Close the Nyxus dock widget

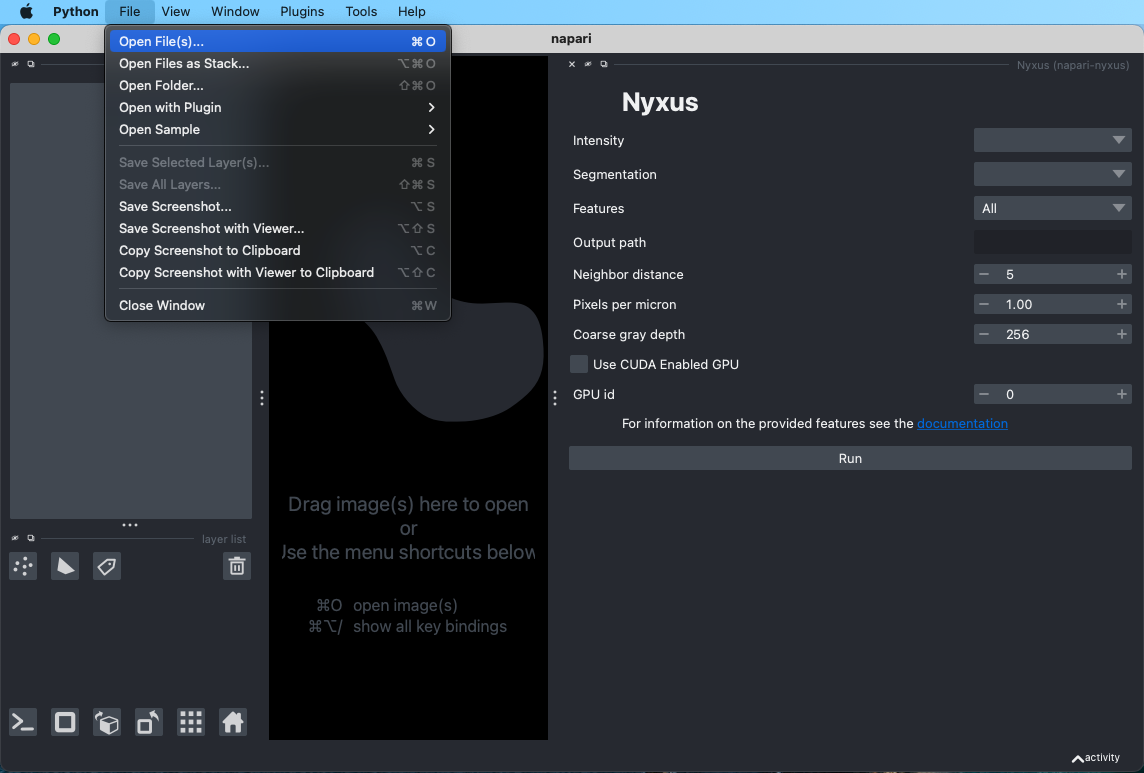point(572,64)
